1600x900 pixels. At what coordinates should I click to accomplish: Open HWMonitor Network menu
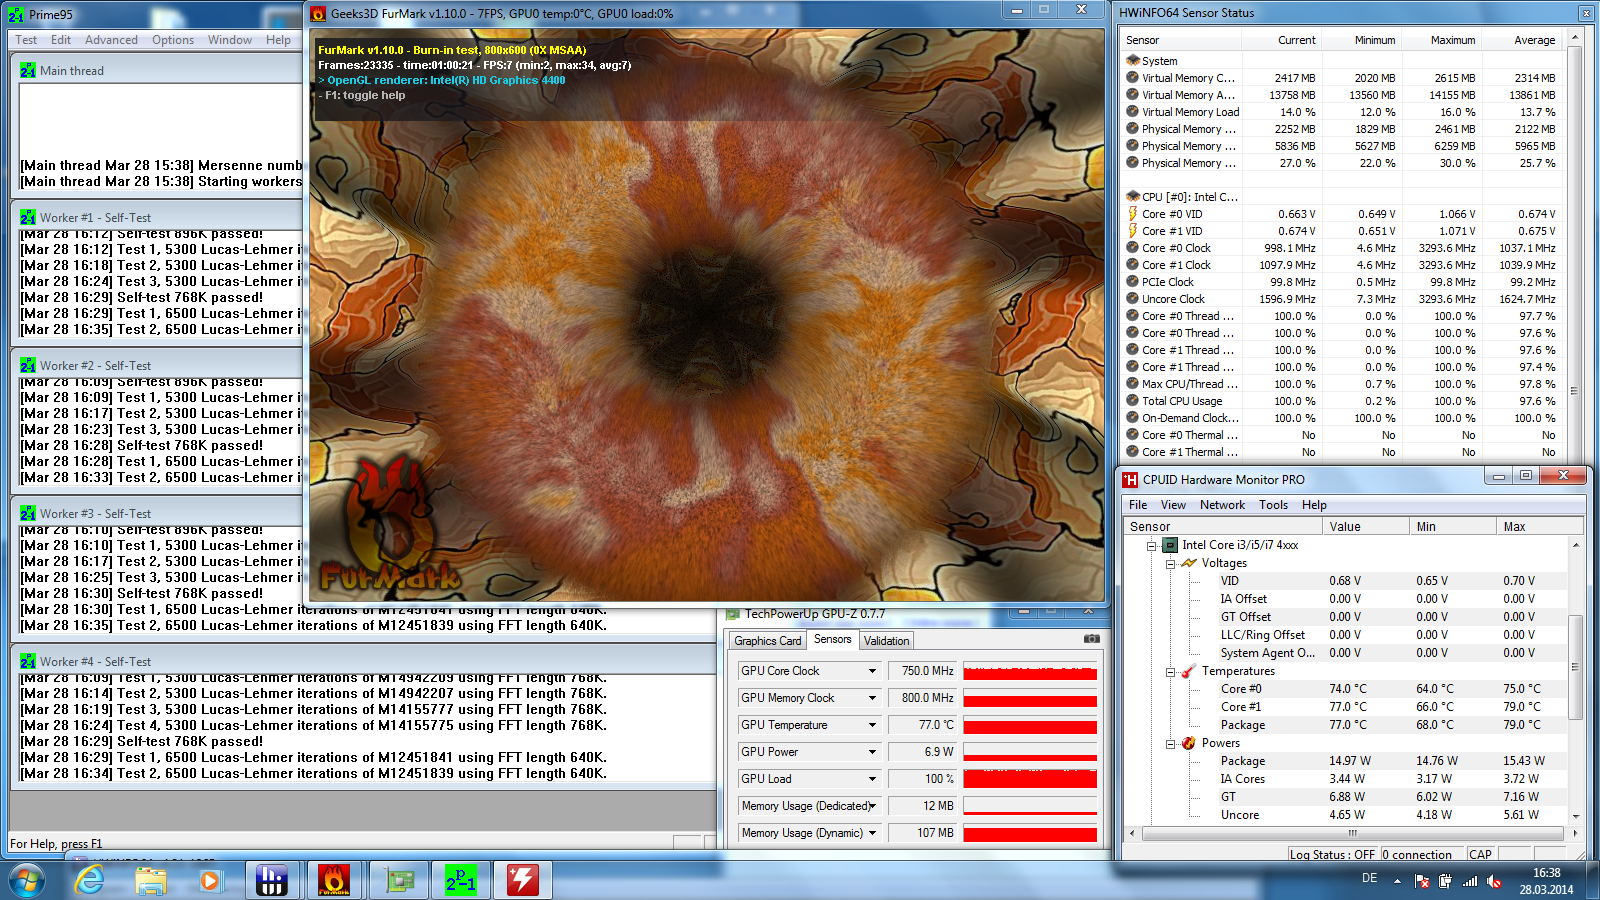point(1222,505)
